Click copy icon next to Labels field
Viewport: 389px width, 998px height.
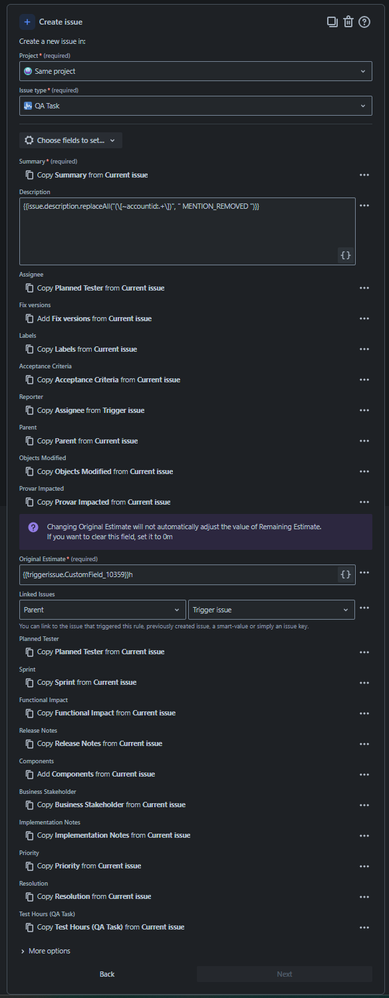pyautogui.click(x=29, y=349)
